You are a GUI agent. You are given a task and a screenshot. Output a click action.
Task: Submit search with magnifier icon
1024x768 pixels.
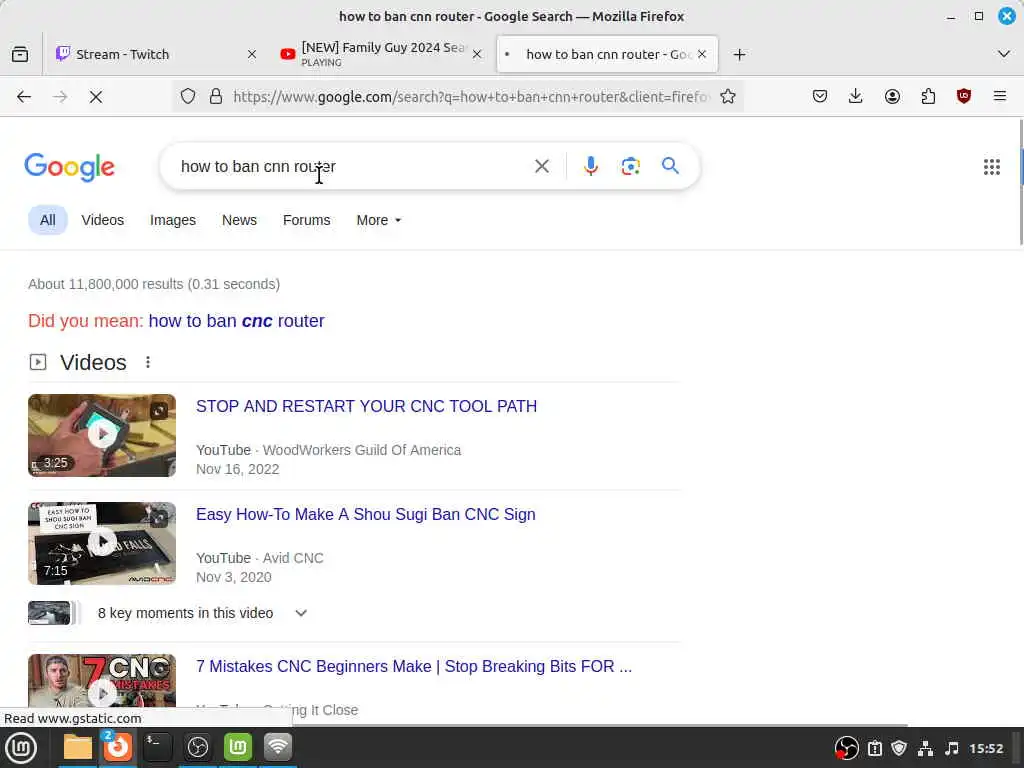(670, 166)
